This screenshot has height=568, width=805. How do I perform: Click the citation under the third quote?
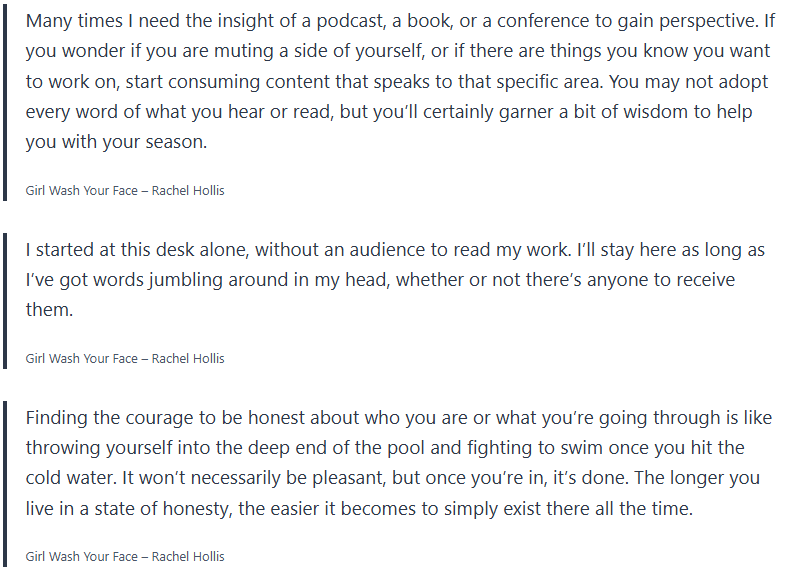point(125,556)
